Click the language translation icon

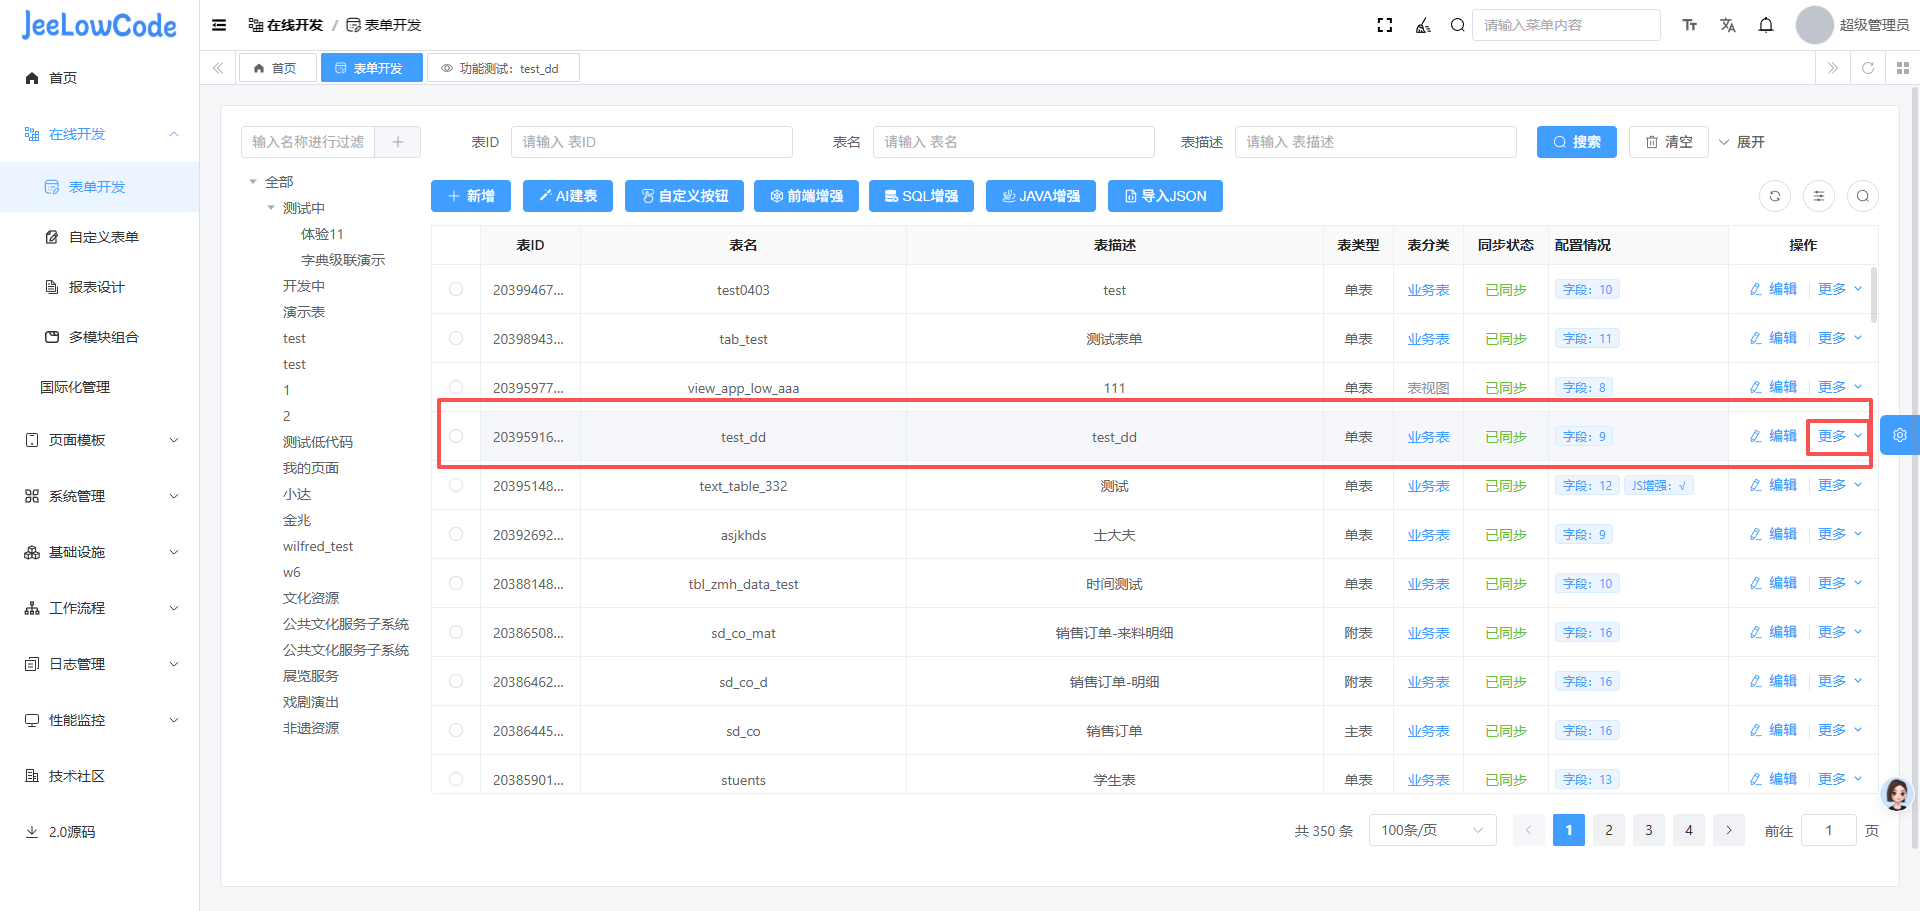click(x=1728, y=25)
